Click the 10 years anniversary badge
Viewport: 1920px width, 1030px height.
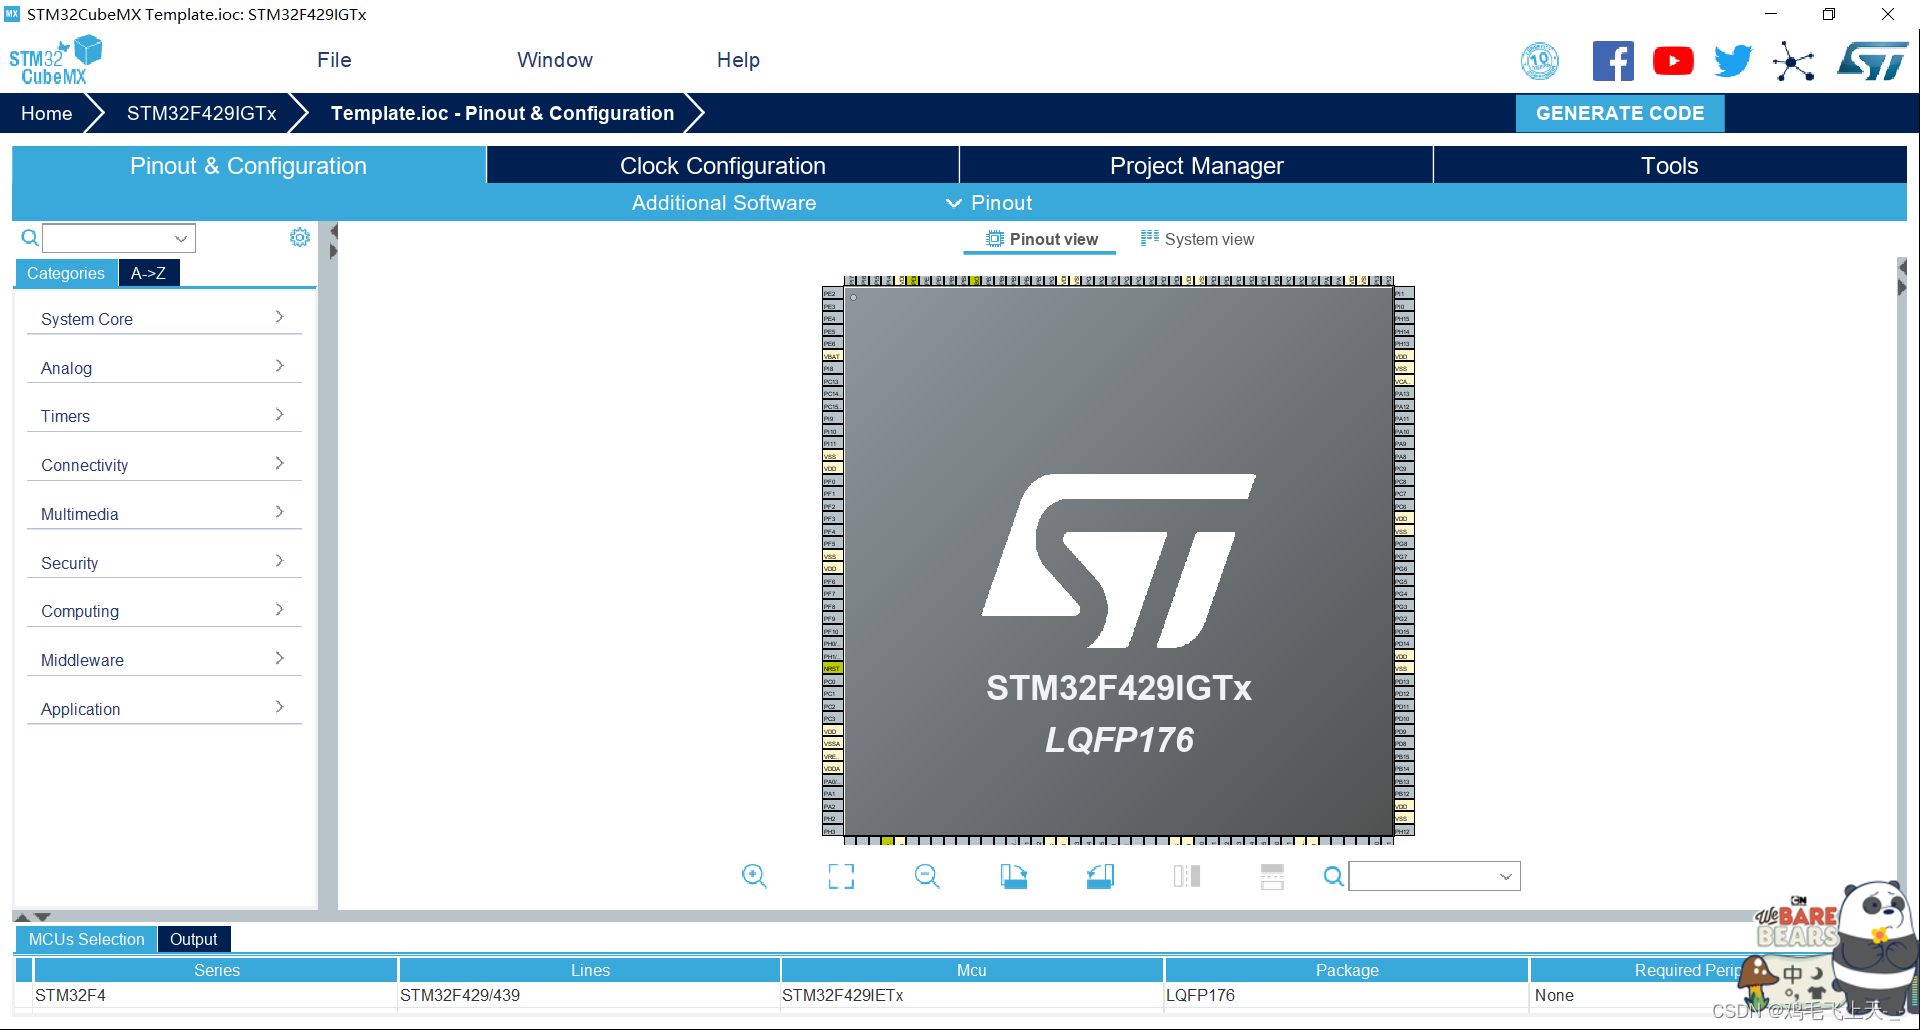point(1540,61)
